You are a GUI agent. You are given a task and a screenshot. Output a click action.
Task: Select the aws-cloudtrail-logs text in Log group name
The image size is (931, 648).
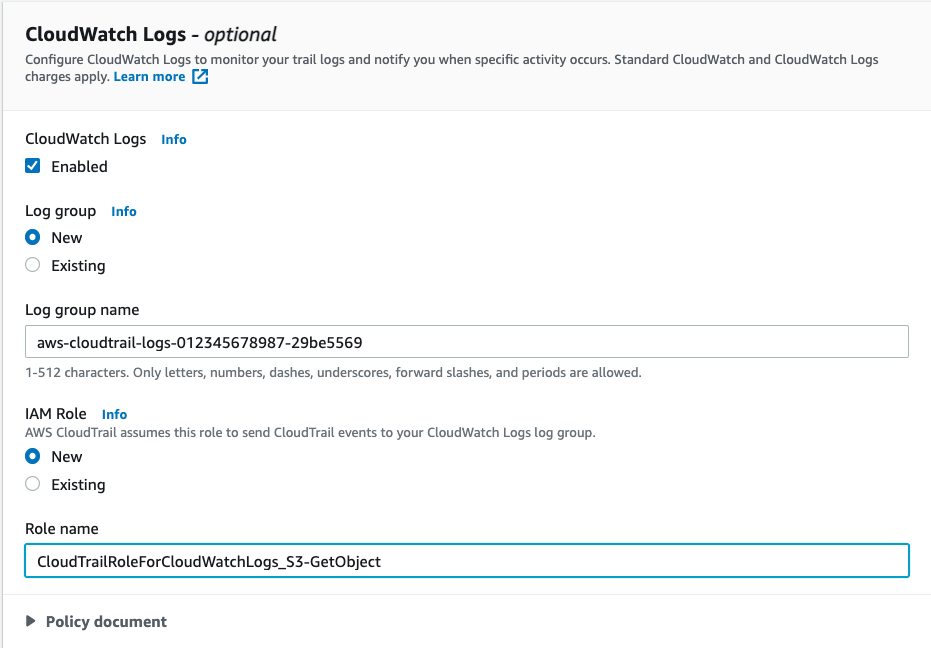click(110, 341)
